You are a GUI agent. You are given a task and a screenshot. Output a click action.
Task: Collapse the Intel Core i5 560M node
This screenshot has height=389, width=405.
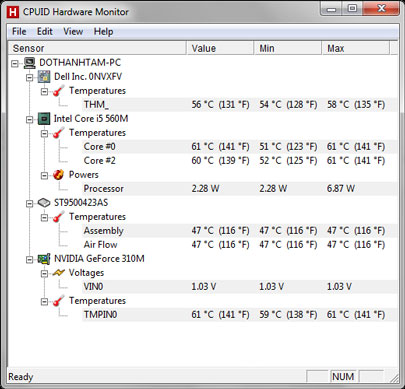point(30,119)
